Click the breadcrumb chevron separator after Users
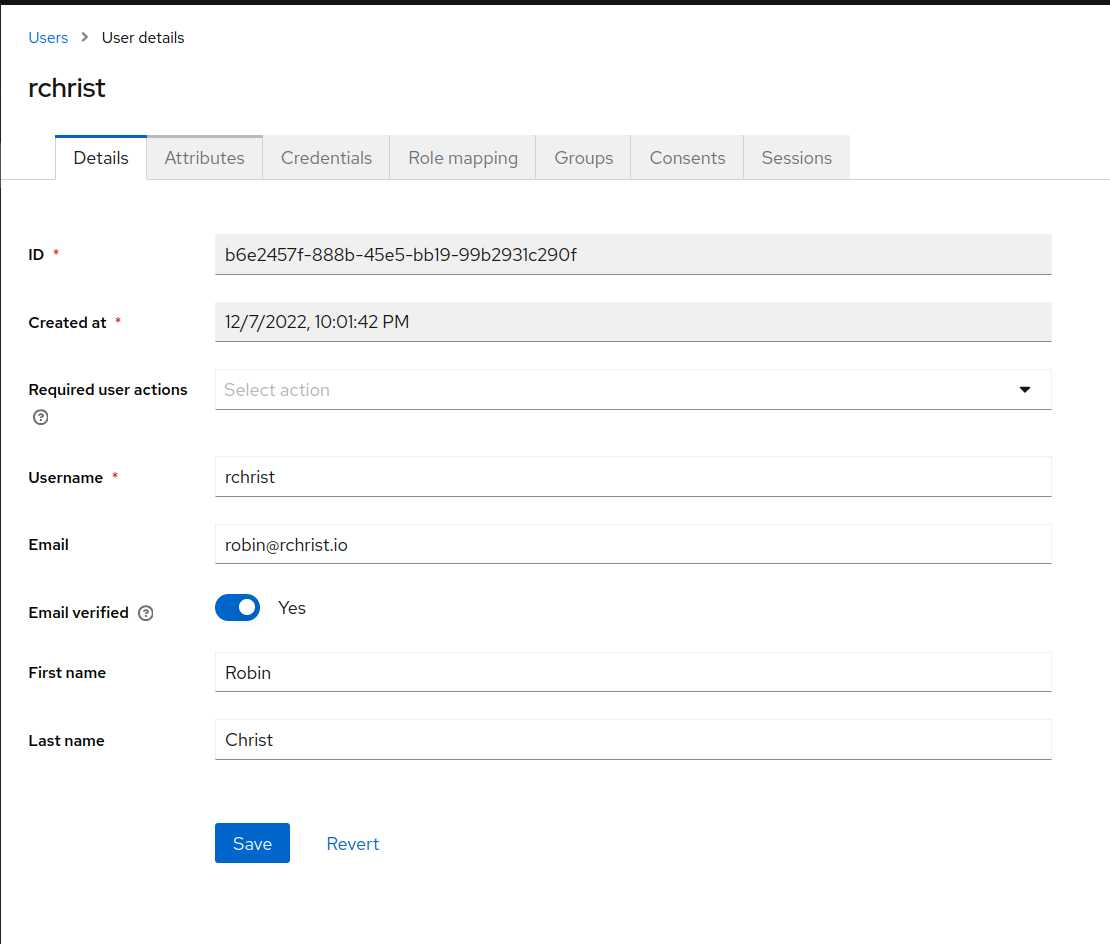 click(85, 37)
